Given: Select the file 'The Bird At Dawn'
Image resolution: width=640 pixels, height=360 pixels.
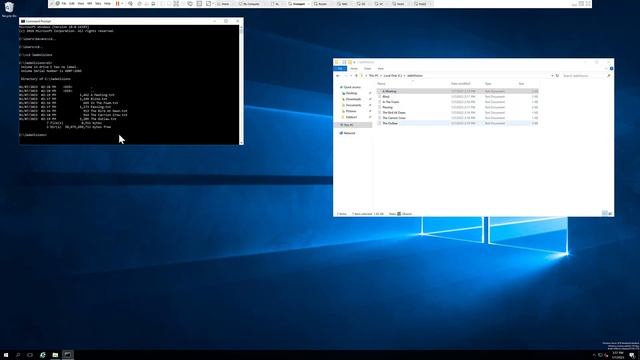Looking at the screenshot, I should (458, 113).
